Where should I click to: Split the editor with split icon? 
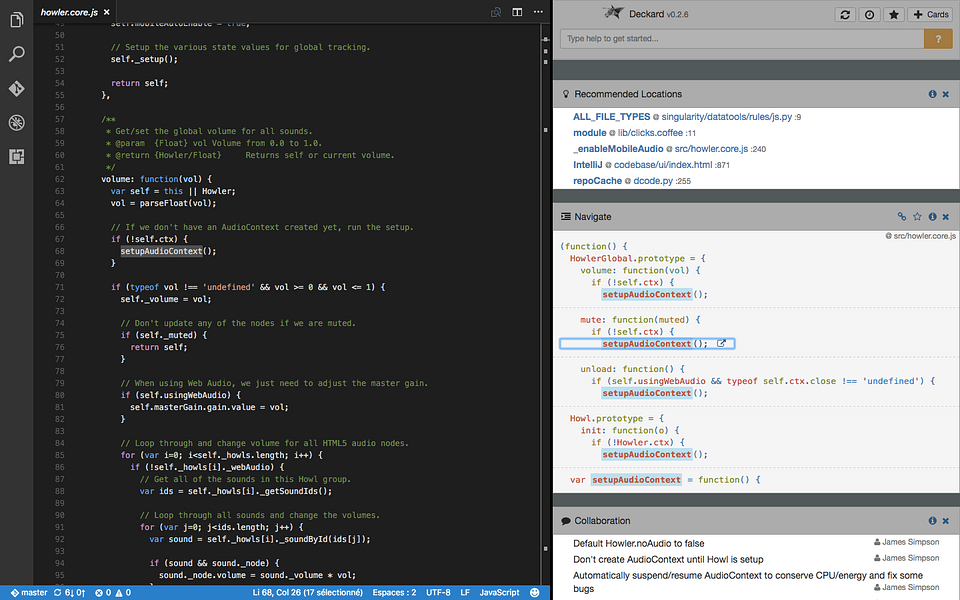click(x=517, y=12)
